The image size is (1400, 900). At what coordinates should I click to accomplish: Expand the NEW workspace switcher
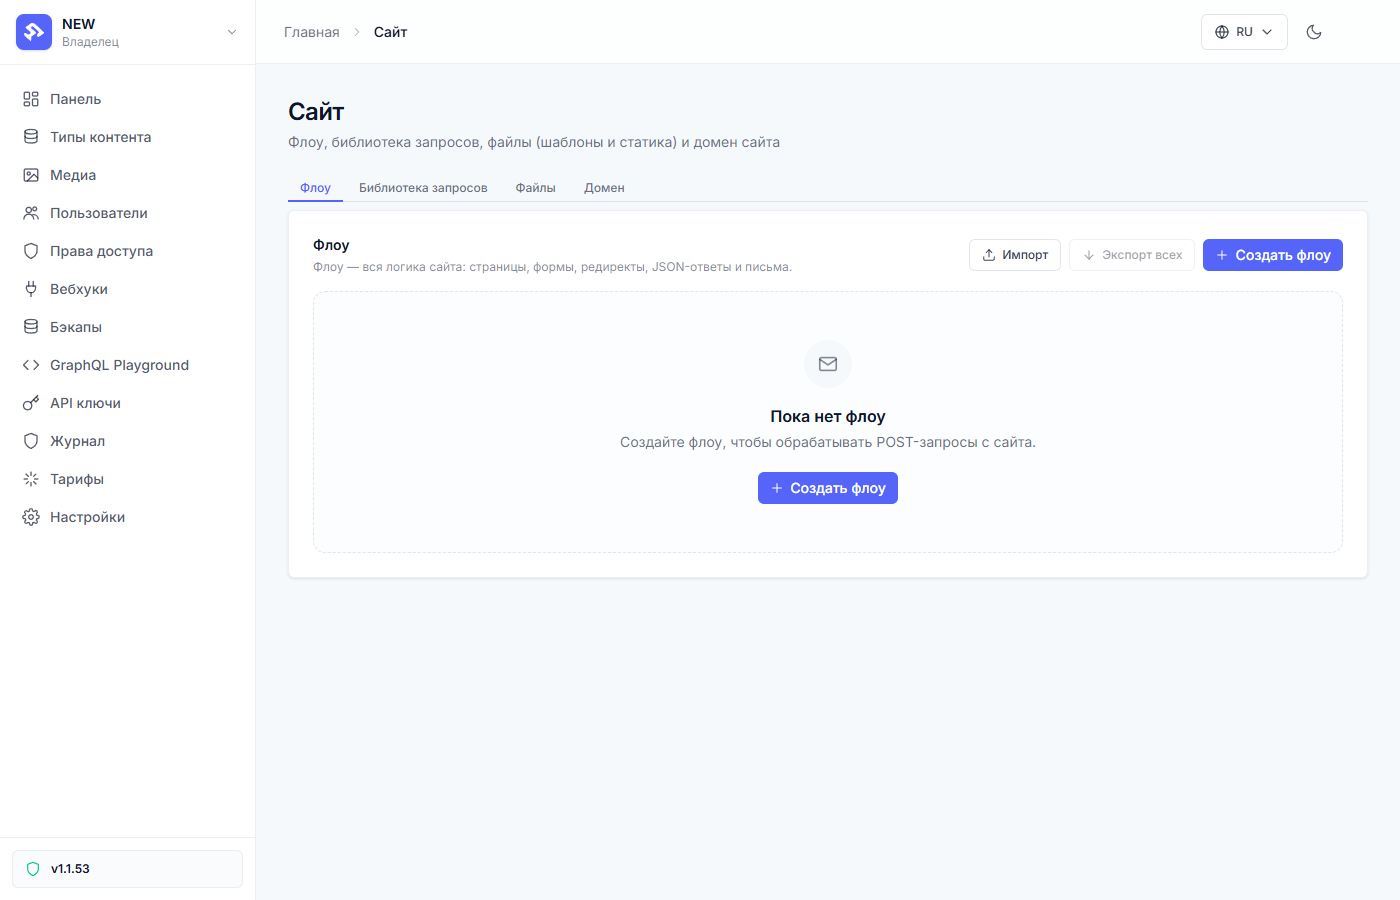point(127,32)
